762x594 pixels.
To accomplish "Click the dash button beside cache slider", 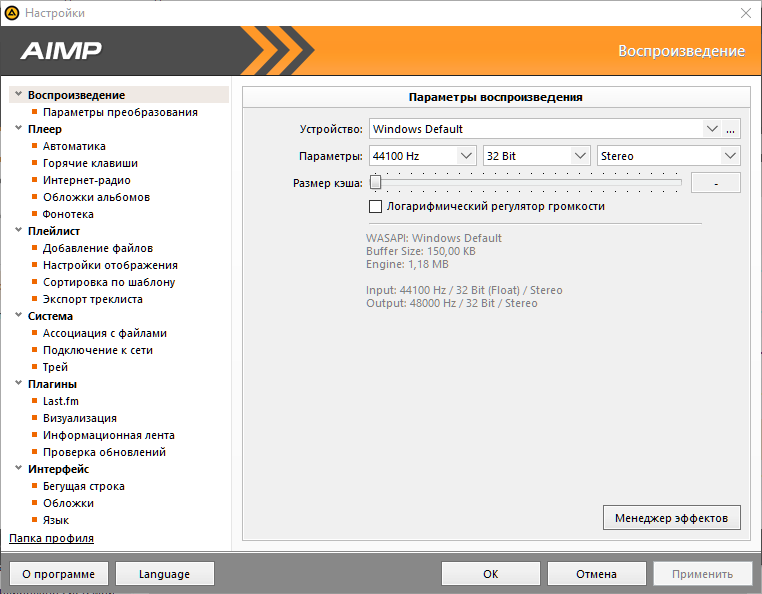I will [716, 183].
